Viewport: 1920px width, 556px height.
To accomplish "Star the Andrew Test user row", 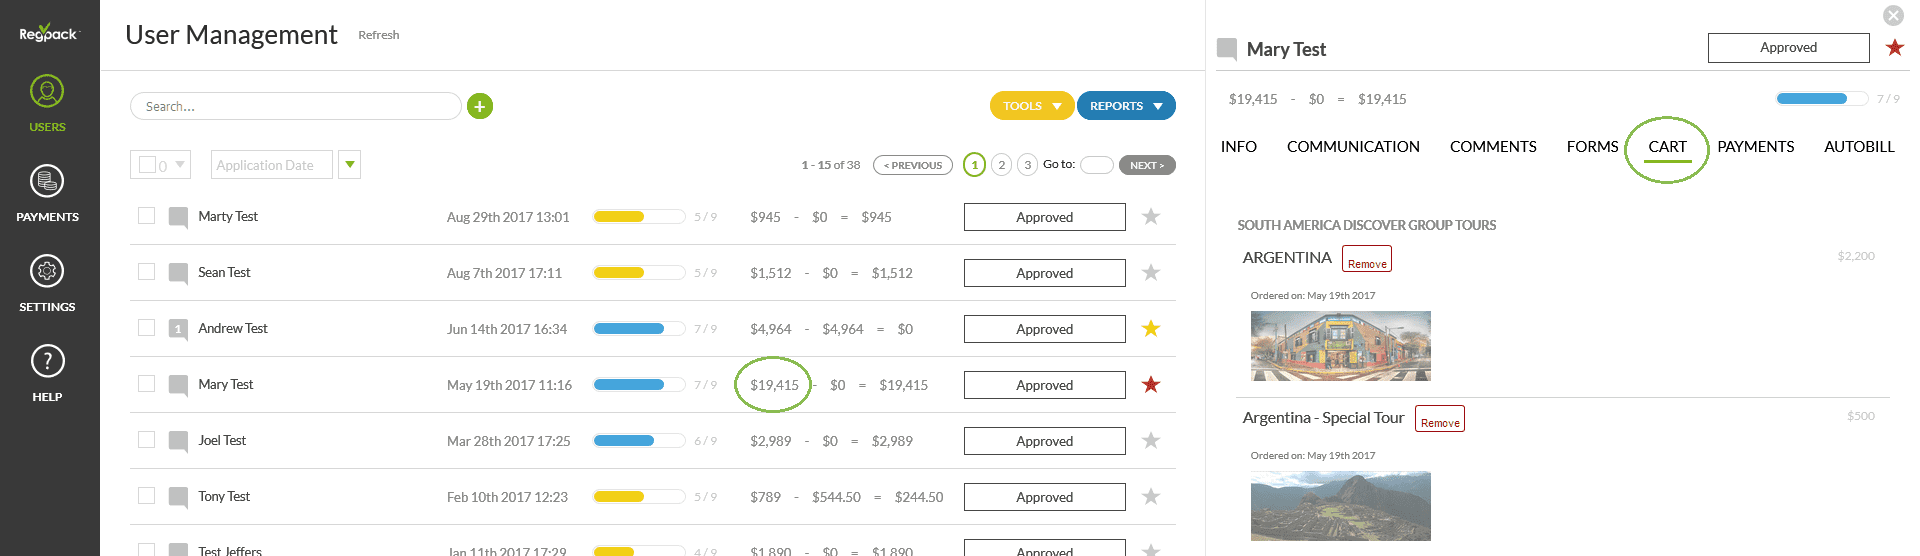I will coord(1151,329).
